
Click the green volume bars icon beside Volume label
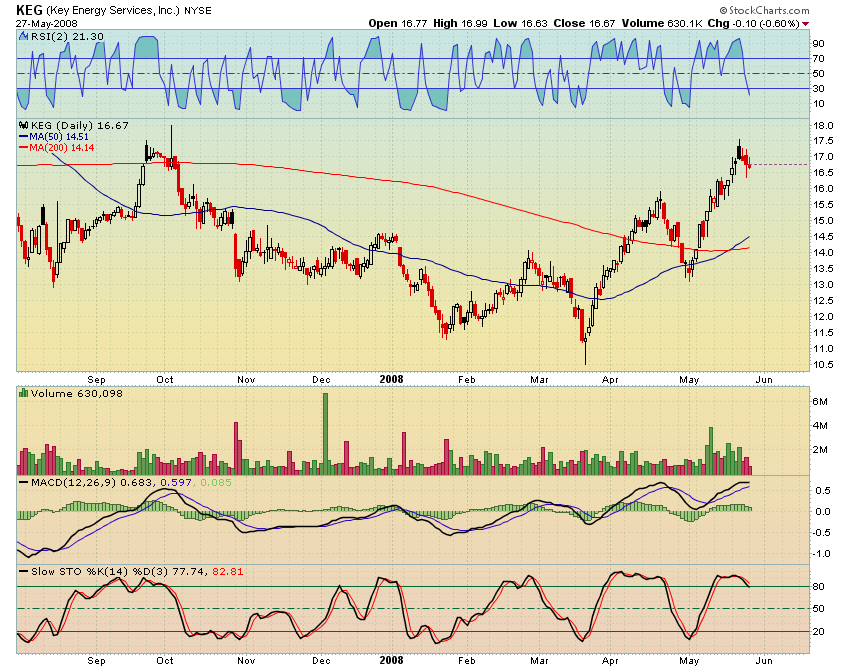tap(23, 393)
